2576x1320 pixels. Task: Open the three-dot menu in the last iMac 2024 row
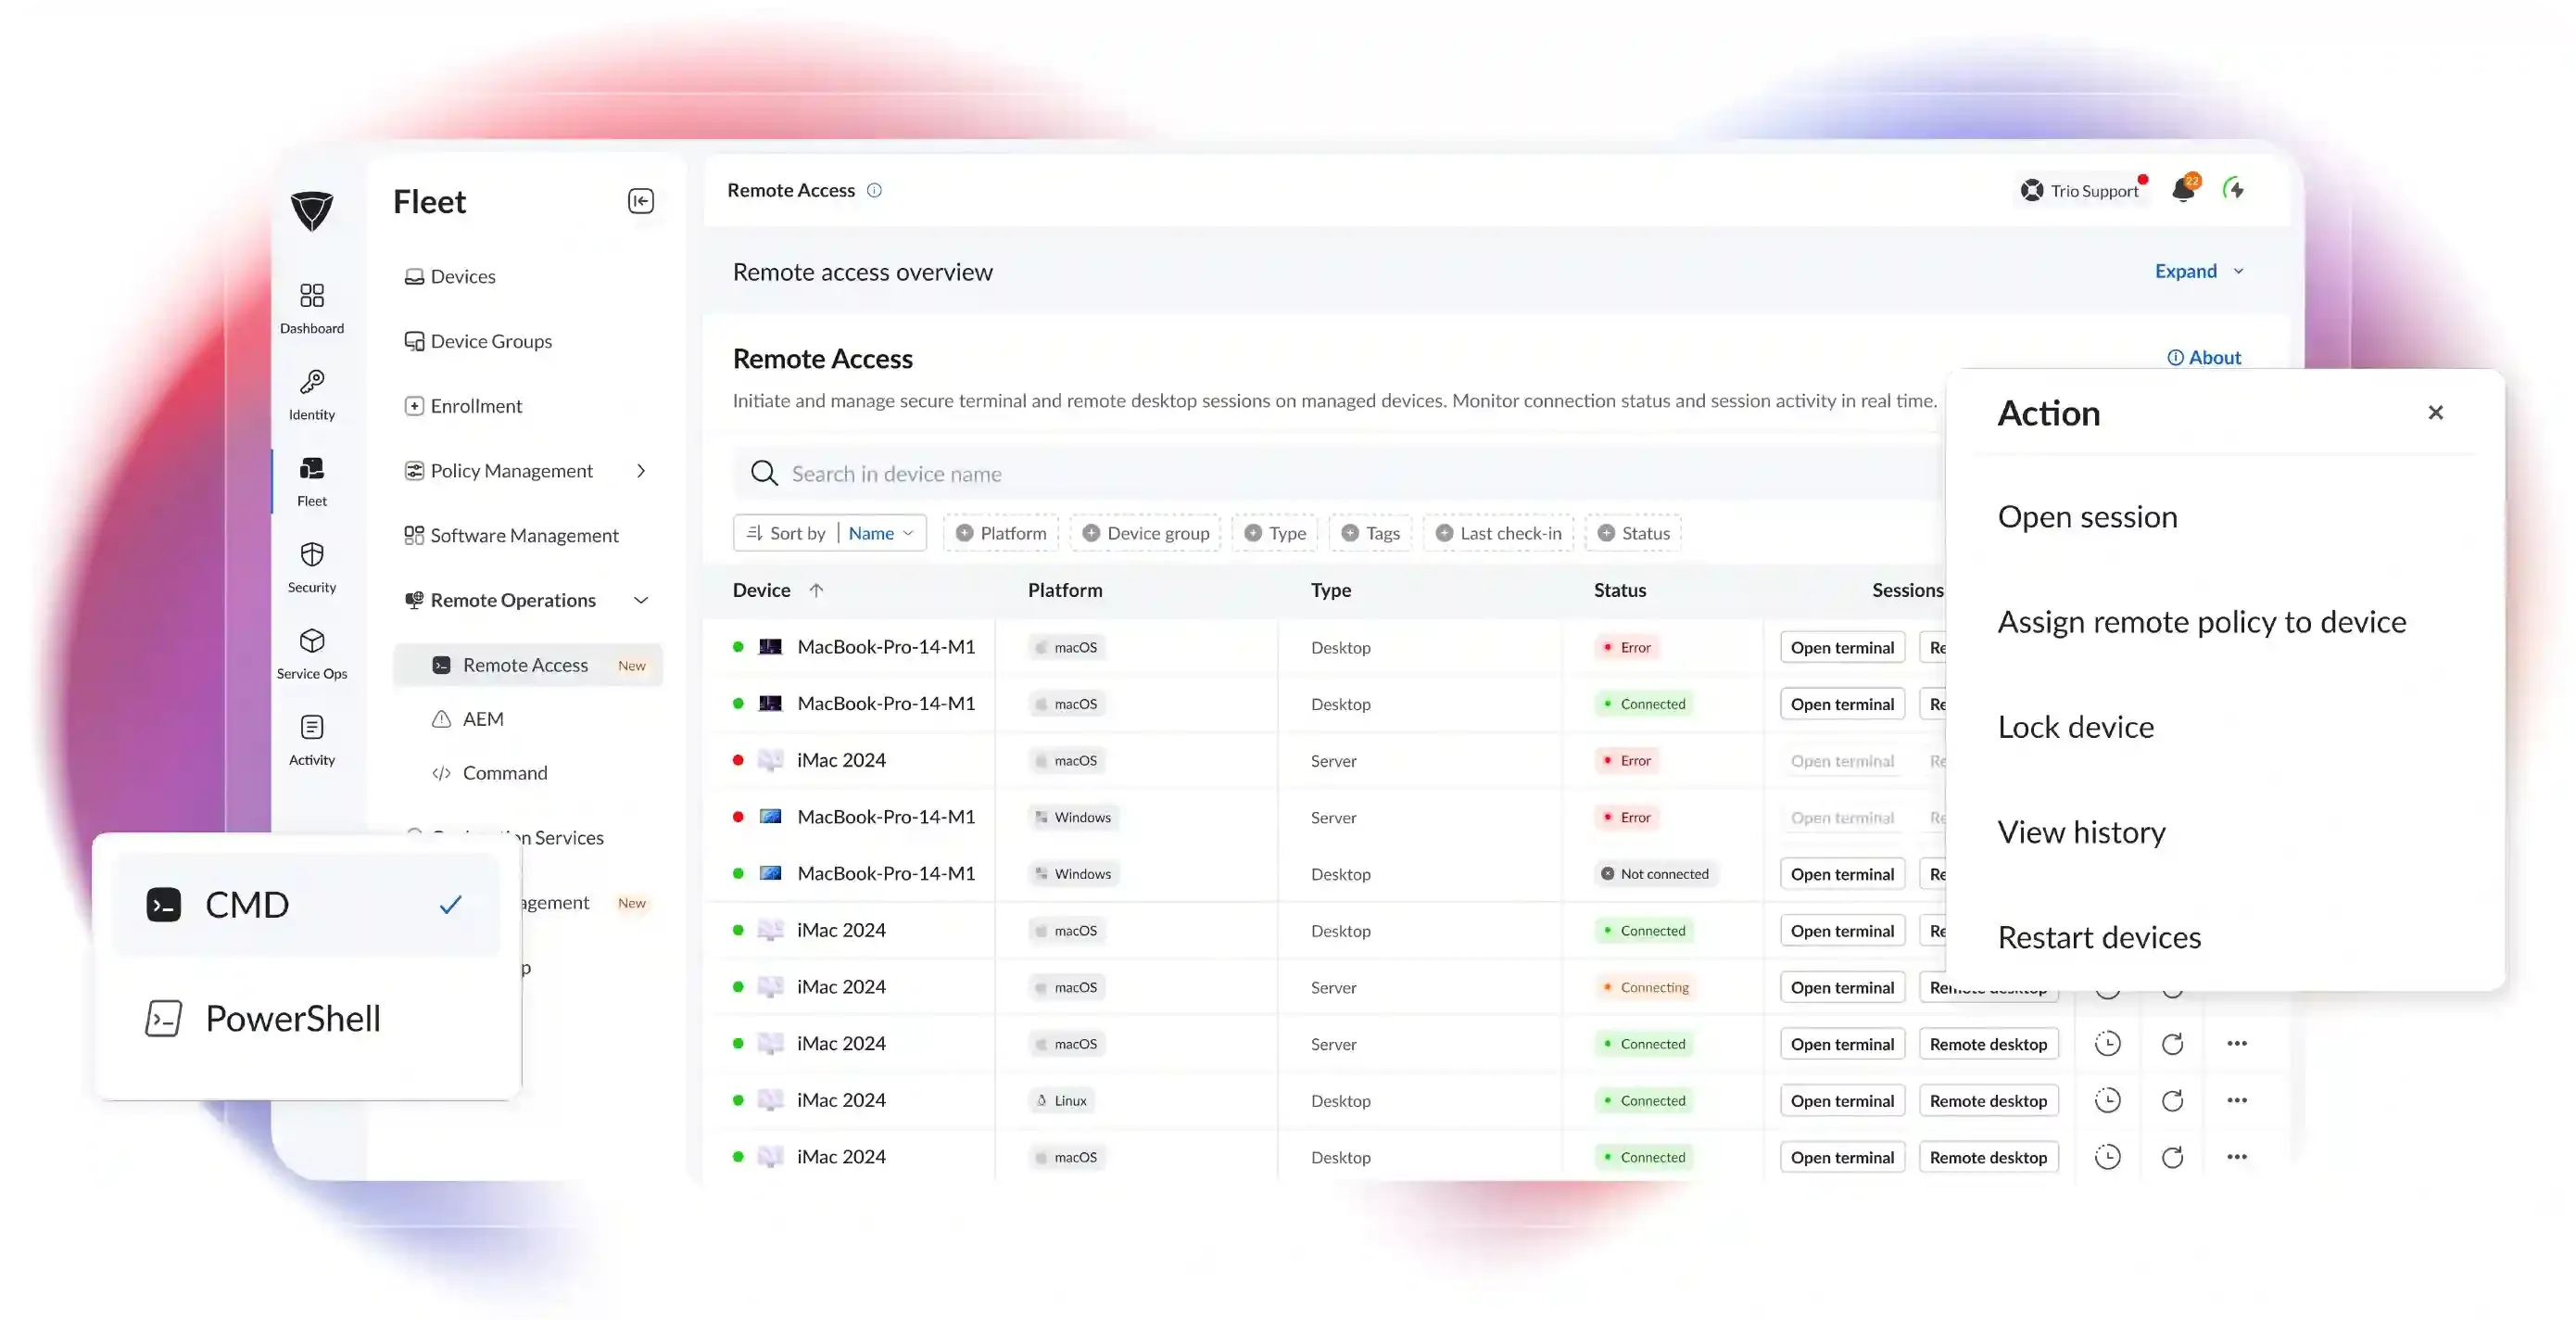[x=2237, y=1157]
